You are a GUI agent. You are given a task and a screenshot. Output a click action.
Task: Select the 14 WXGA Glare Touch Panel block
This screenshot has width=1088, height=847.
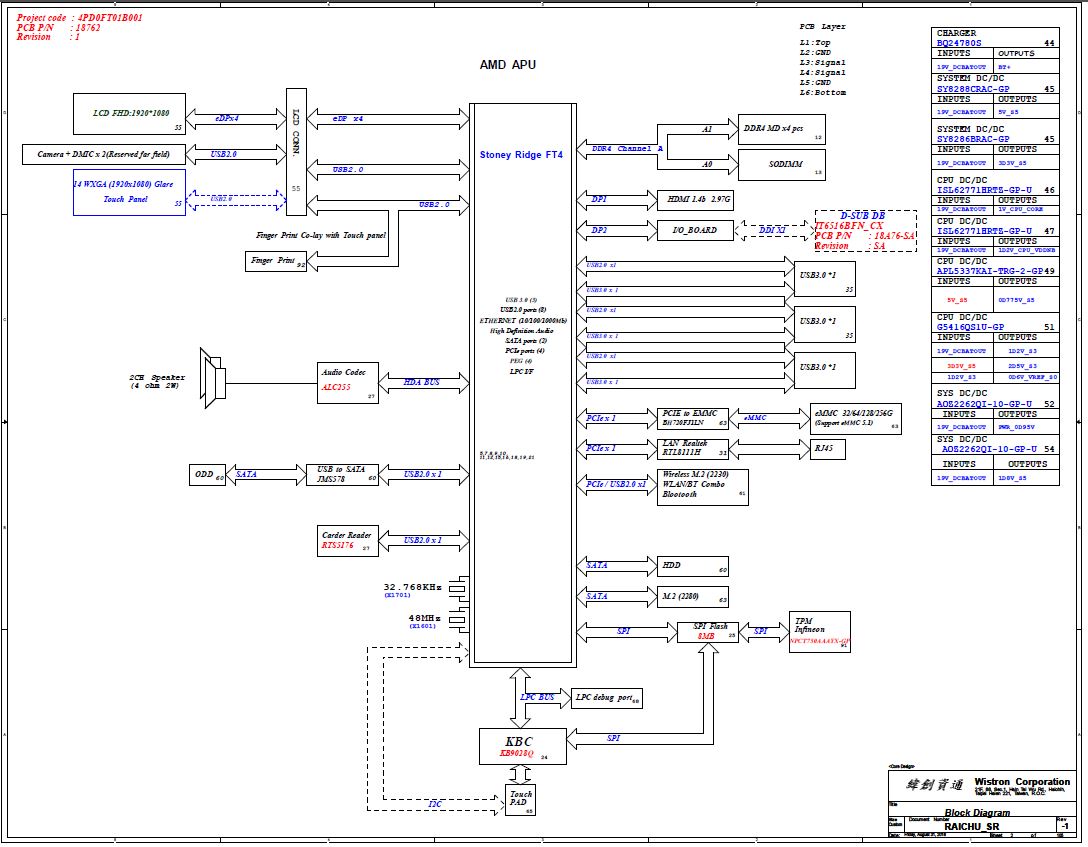(129, 192)
